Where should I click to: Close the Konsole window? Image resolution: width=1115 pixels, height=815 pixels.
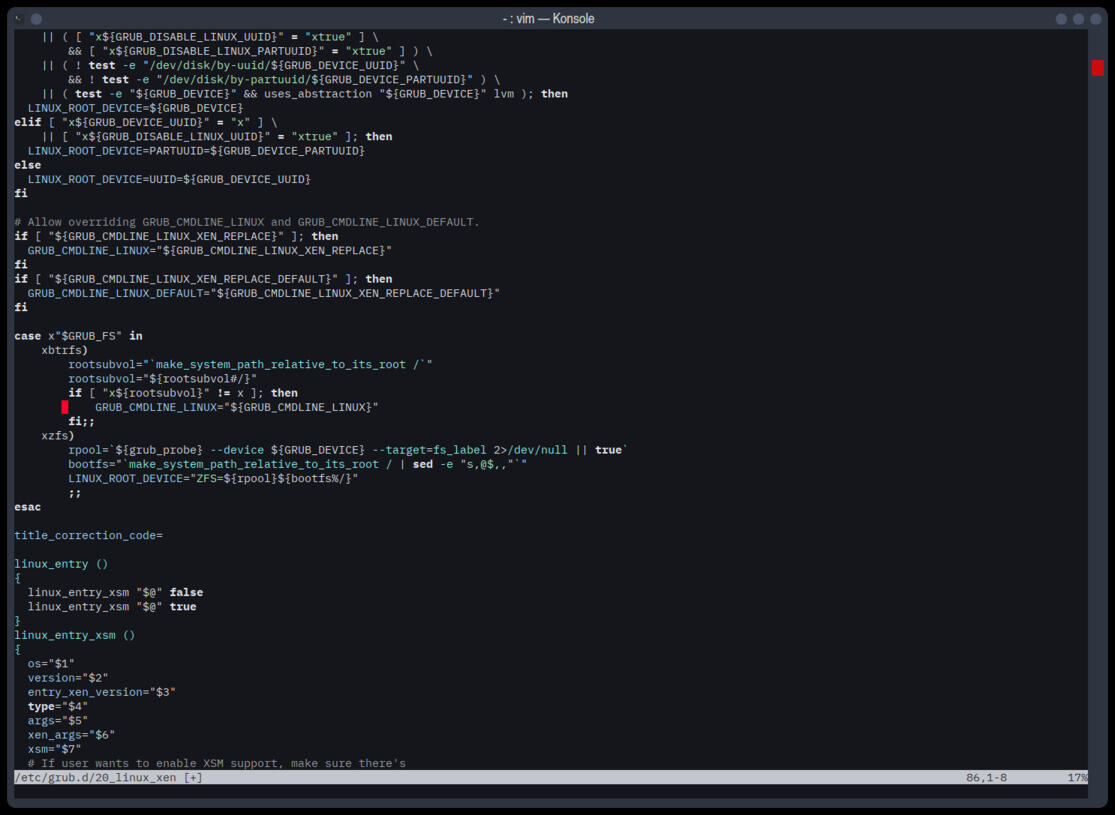(x=1096, y=19)
